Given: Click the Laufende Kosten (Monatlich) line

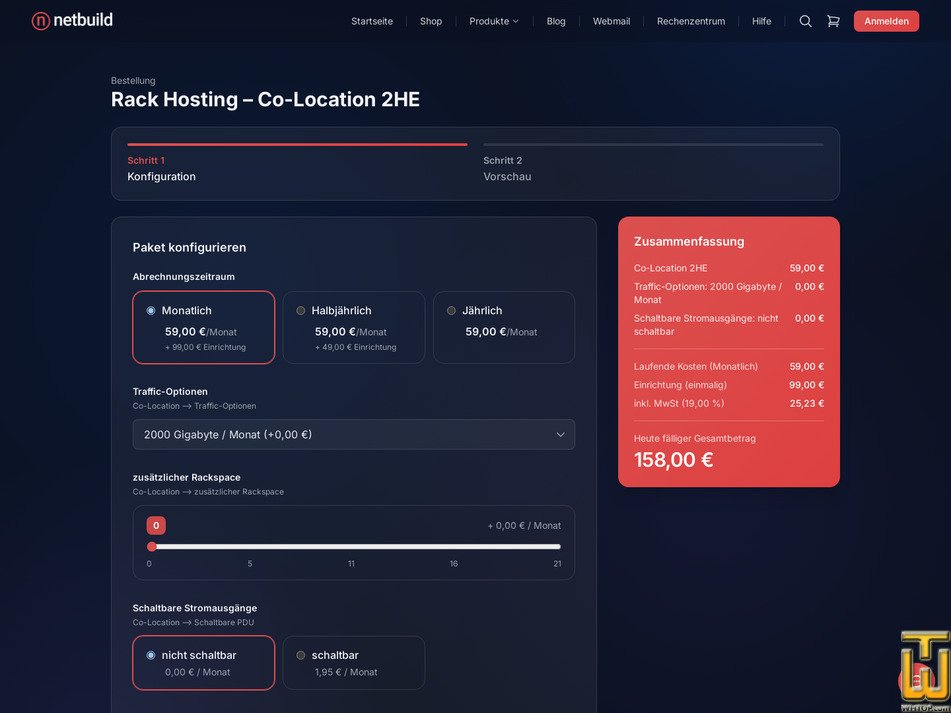Looking at the screenshot, I should click(729, 367).
